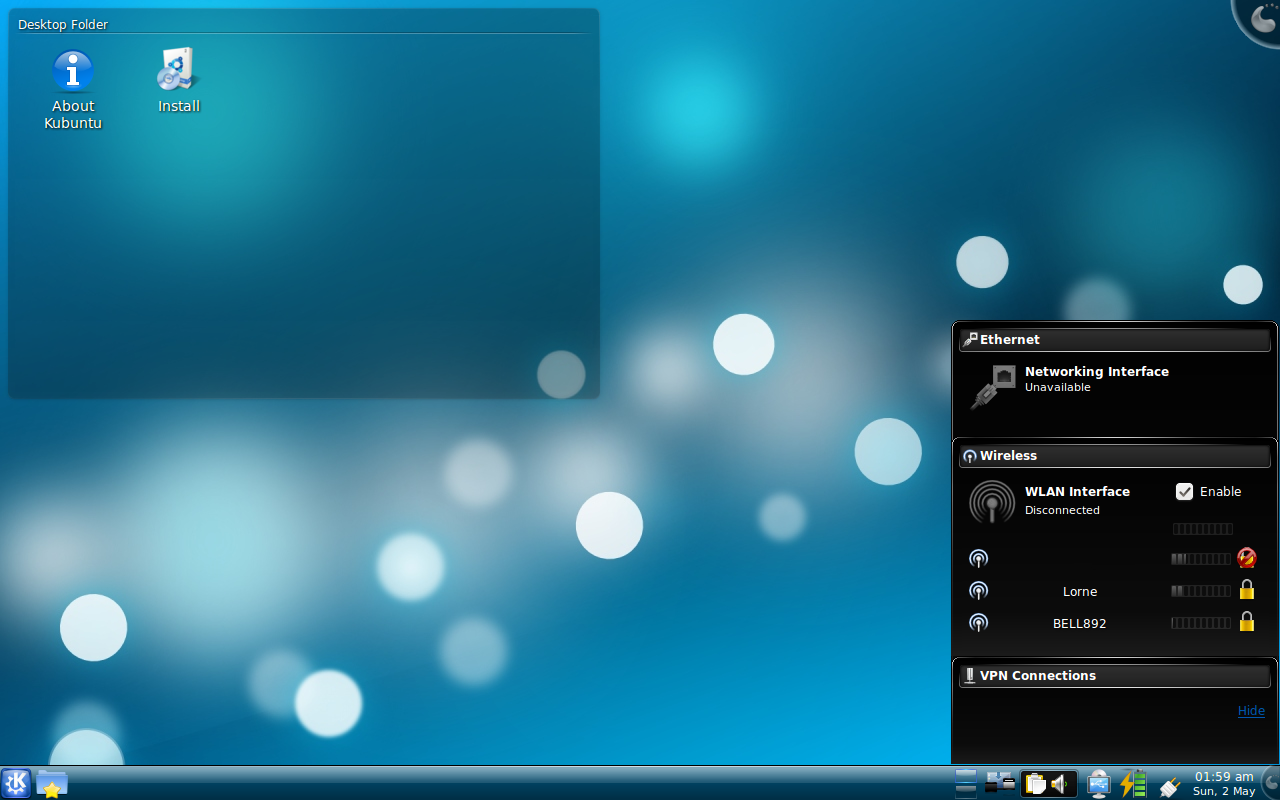Open the favorites folder icon in panel

[x=52, y=783]
